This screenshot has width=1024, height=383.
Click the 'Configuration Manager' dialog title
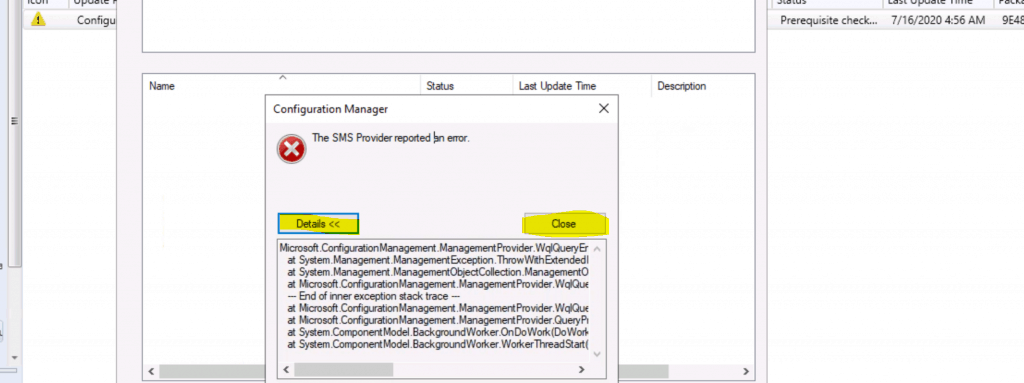coord(330,109)
